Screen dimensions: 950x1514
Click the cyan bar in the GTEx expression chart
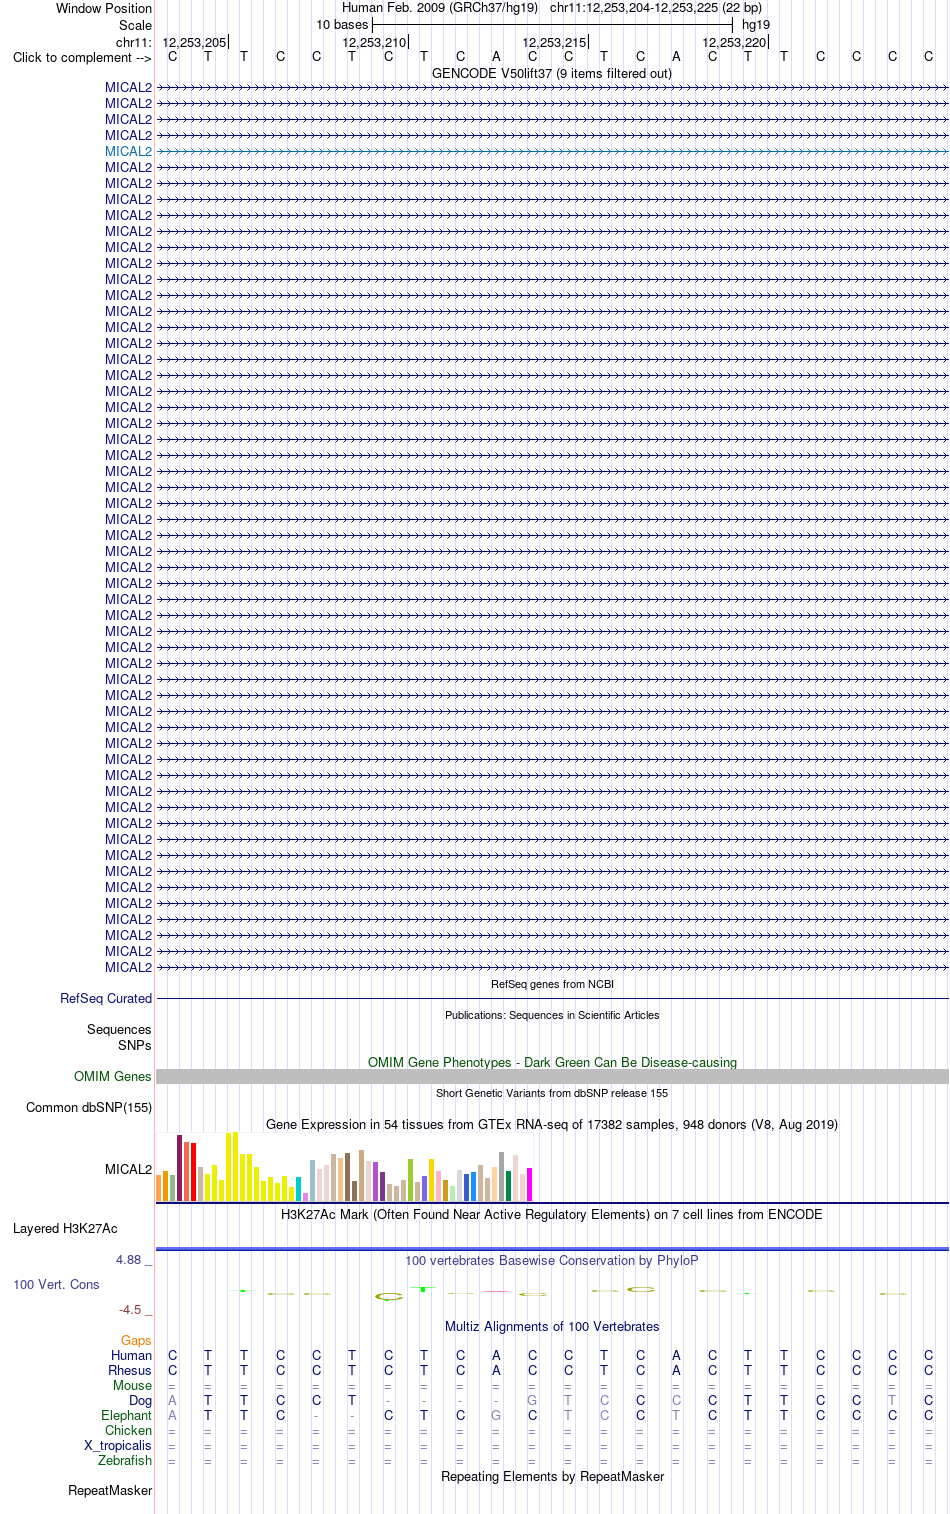click(298, 1189)
